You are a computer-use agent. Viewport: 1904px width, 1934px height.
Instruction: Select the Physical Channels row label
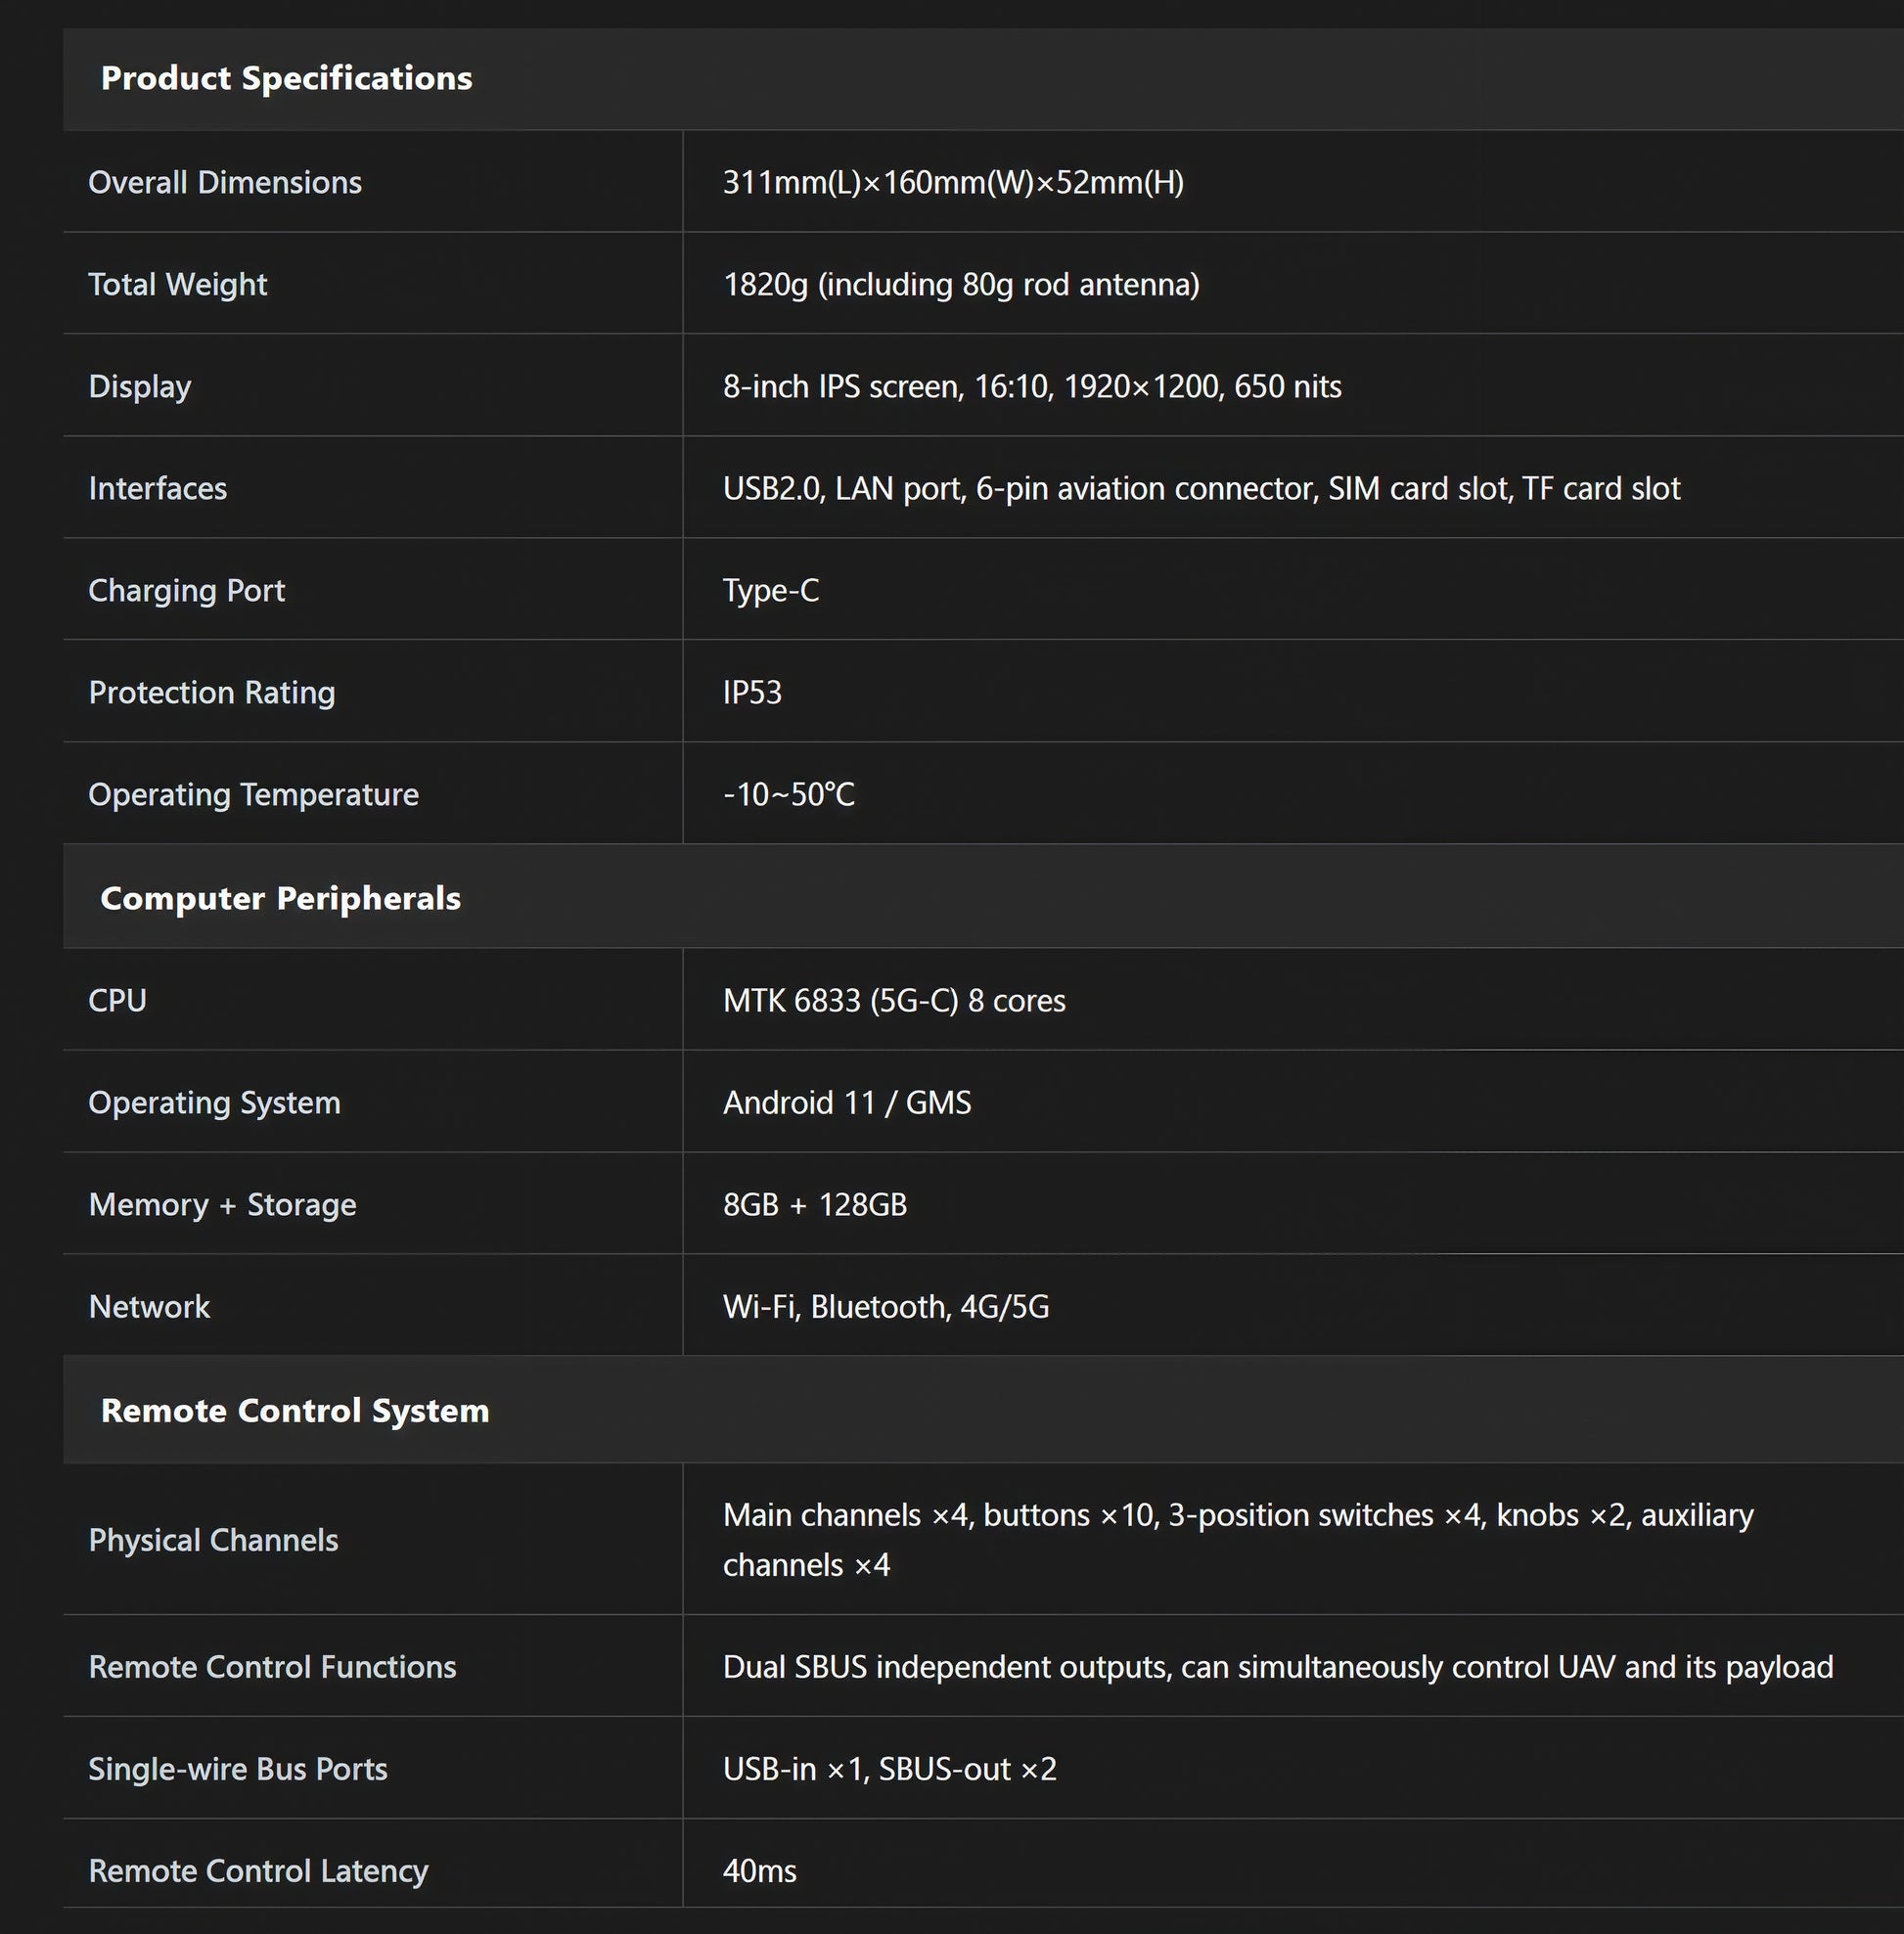tap(213, 1540)
